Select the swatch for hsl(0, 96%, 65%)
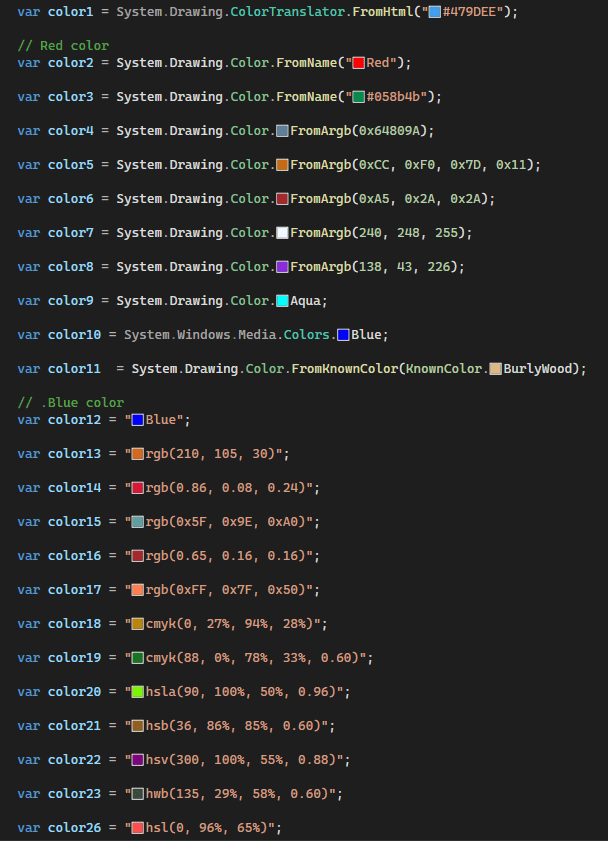608x841 pixels. coord(138,828)
